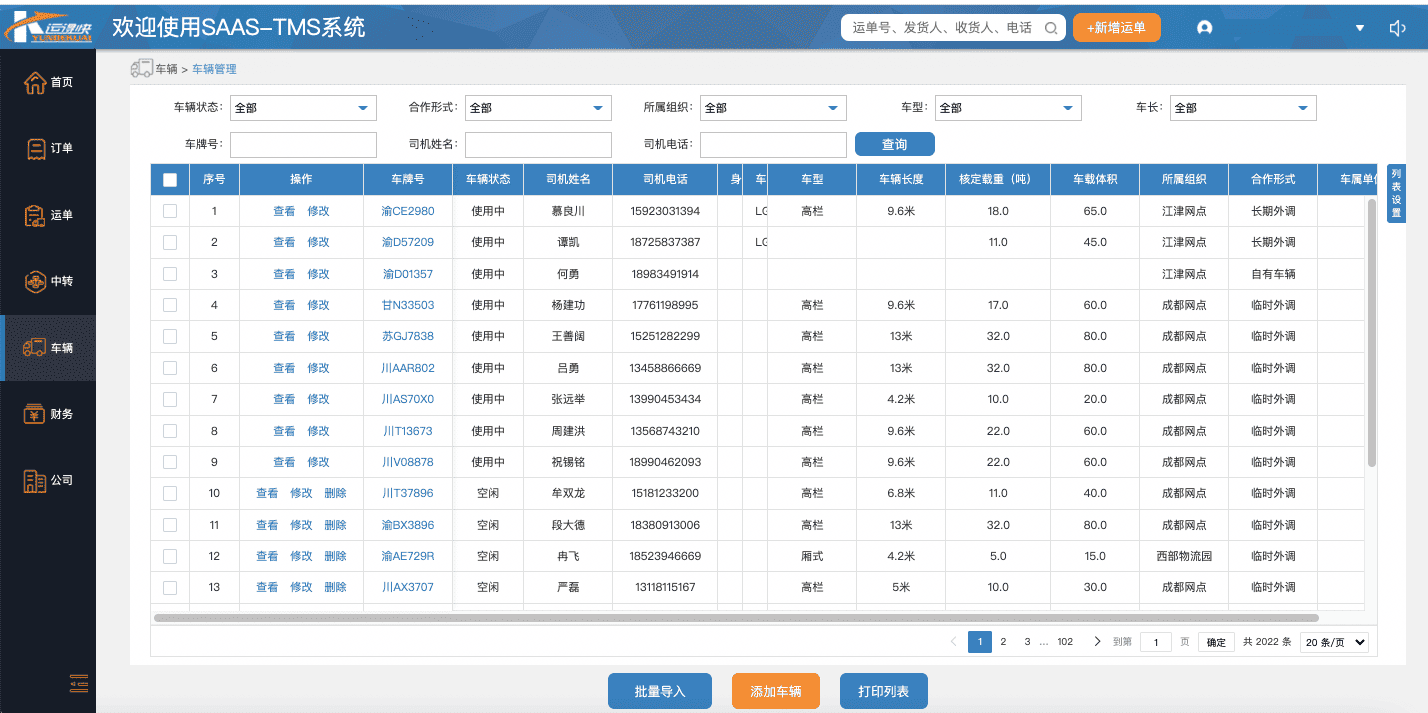Screen dimensions: 1428x713
Task: Toggle the select-all checkbox in table header
Action: (x=170, y=180)
